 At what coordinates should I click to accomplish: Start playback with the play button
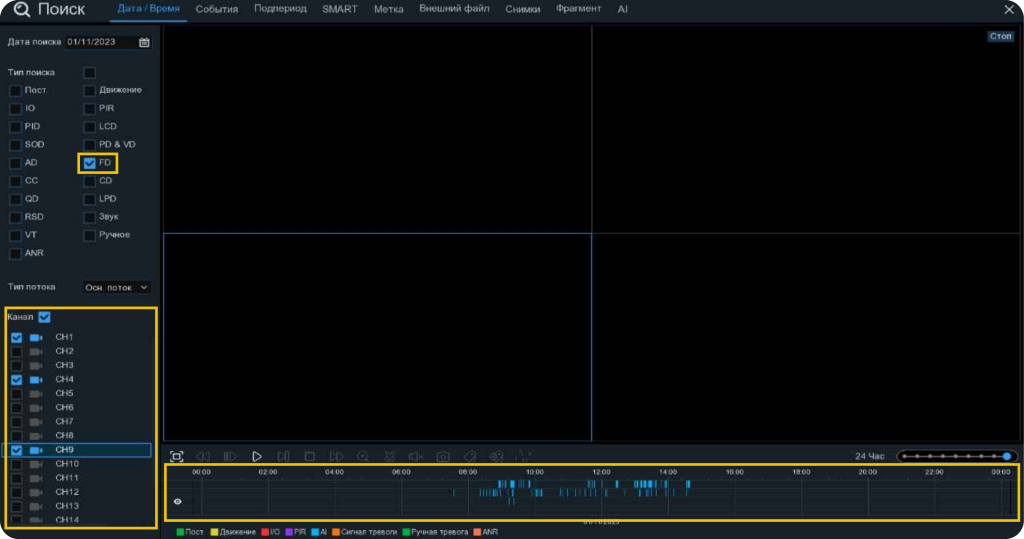(257, 456)
